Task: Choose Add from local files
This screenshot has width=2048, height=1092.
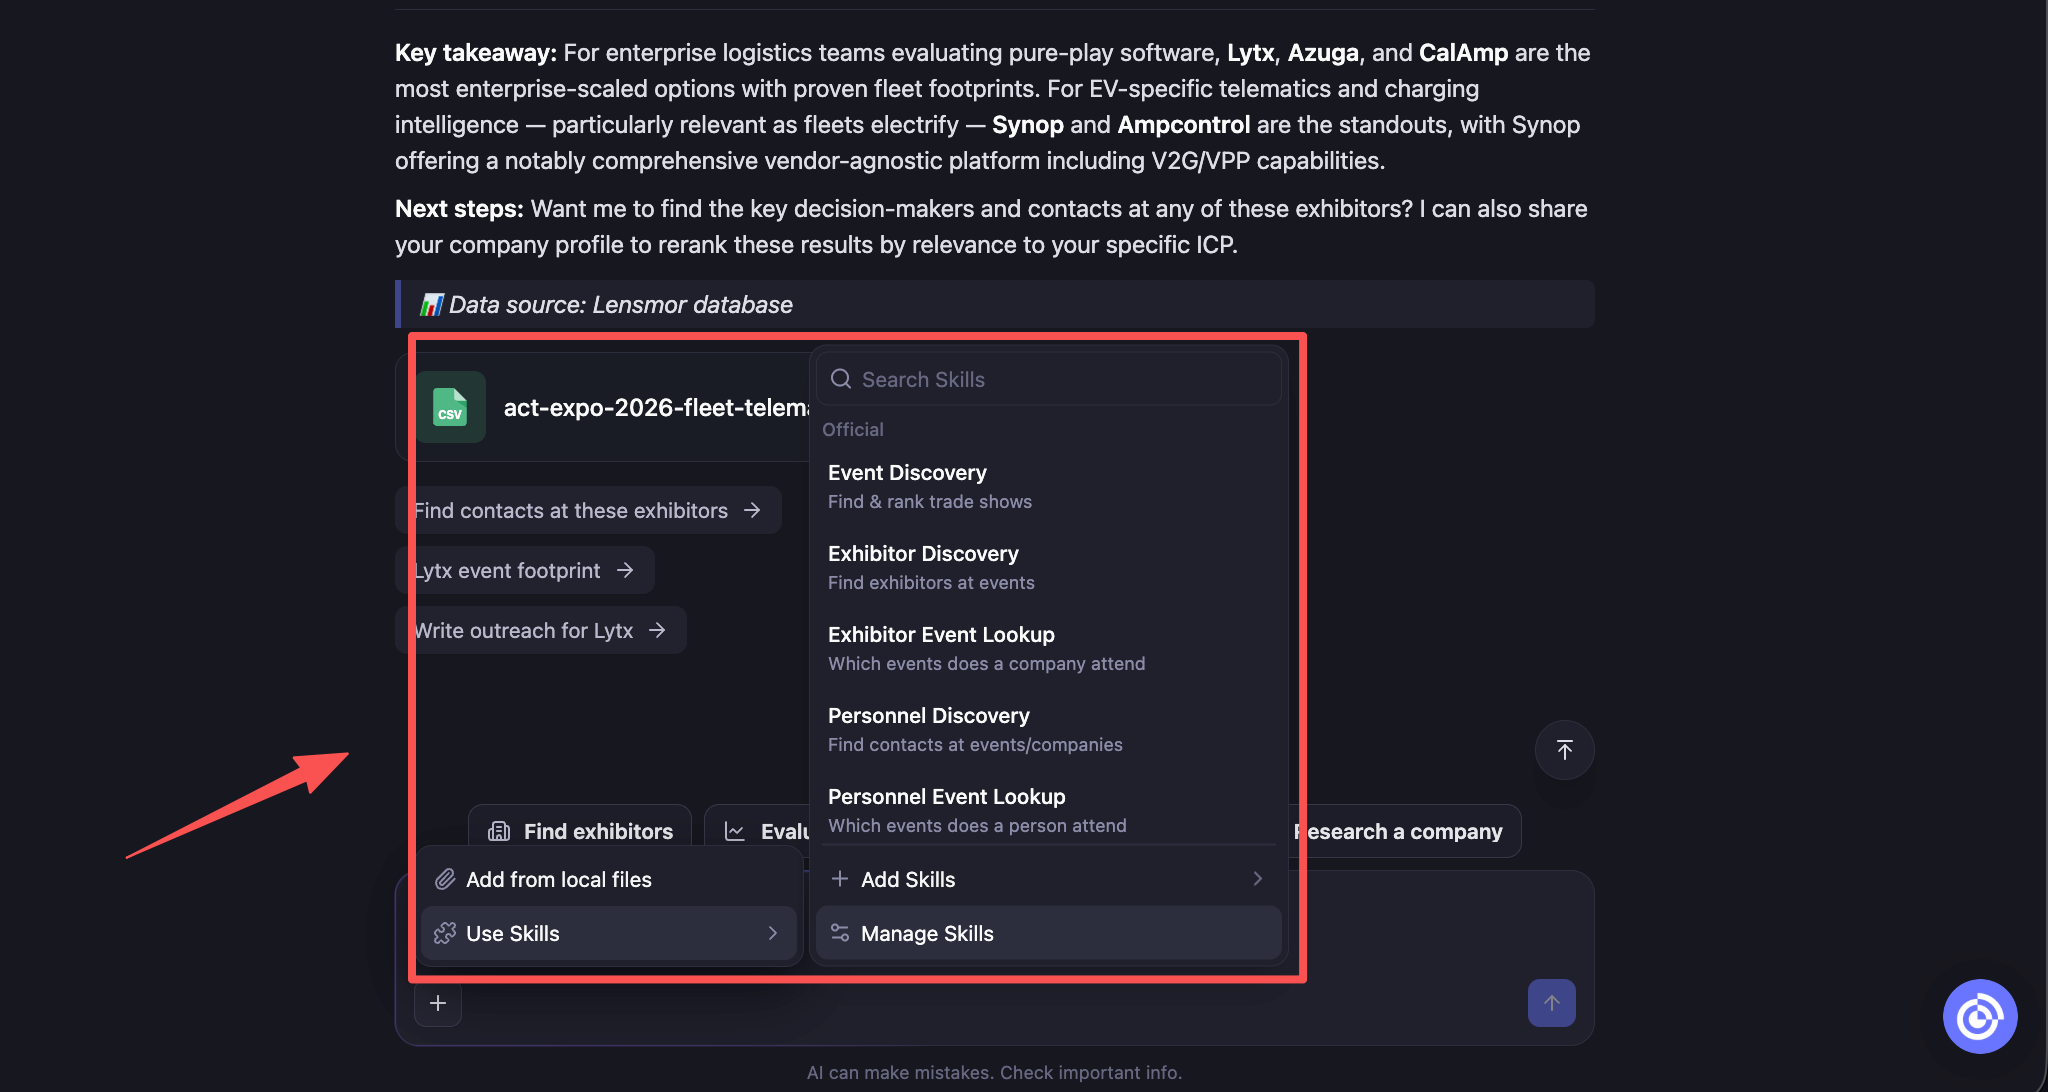Action: tap(609, 879)
